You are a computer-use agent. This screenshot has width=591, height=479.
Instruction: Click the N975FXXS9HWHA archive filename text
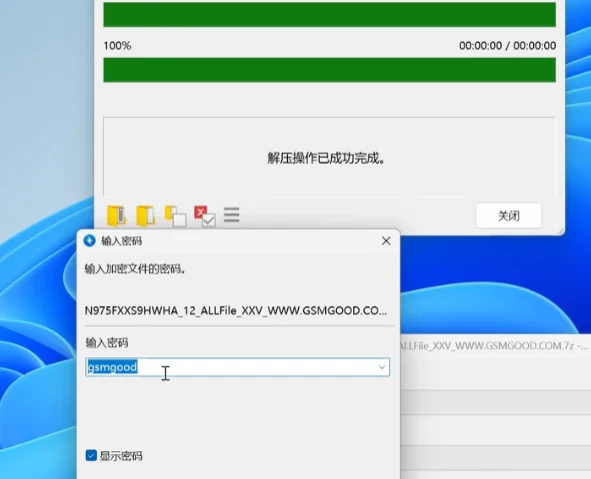coord(236,311)
